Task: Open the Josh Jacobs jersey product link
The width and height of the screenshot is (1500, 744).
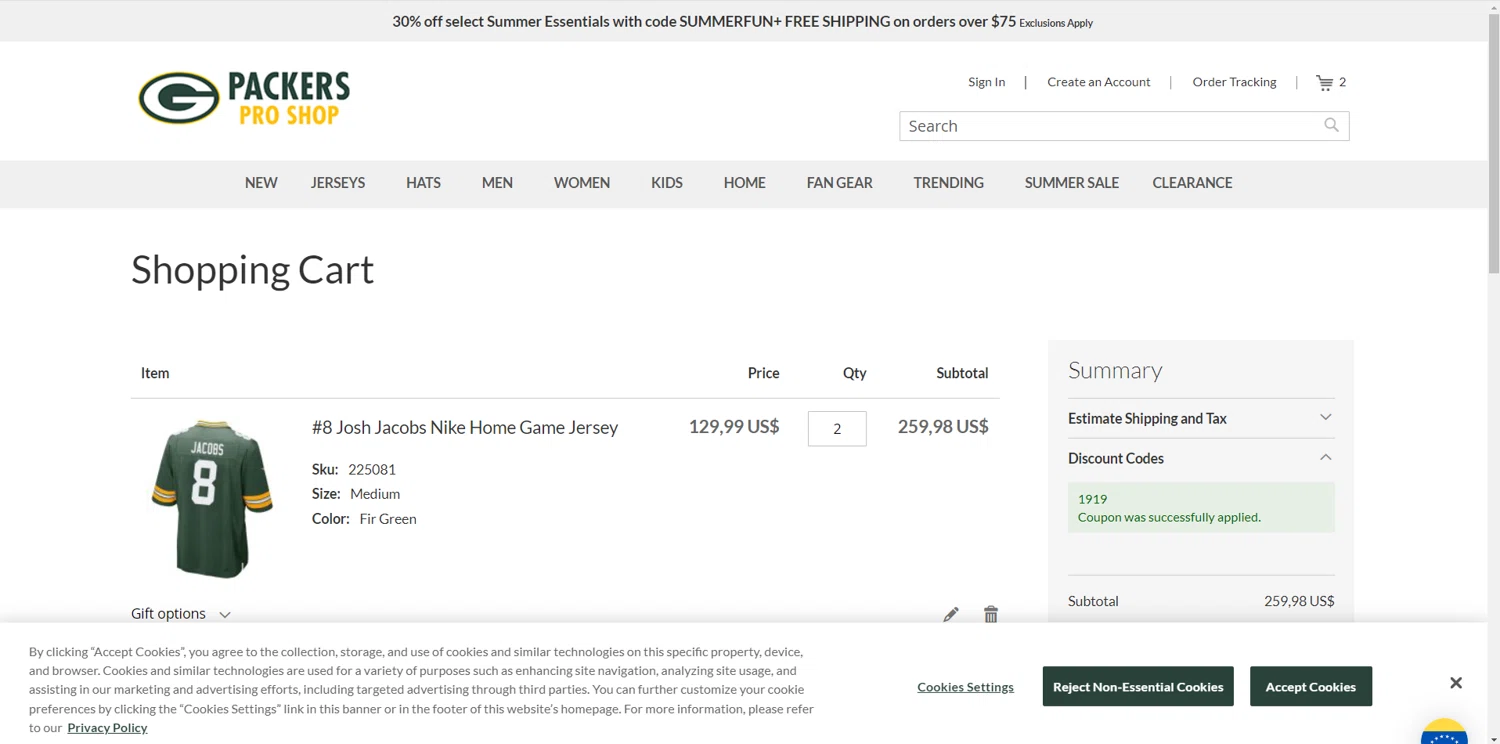Action: pyautogui.click(x=465, y=427)
